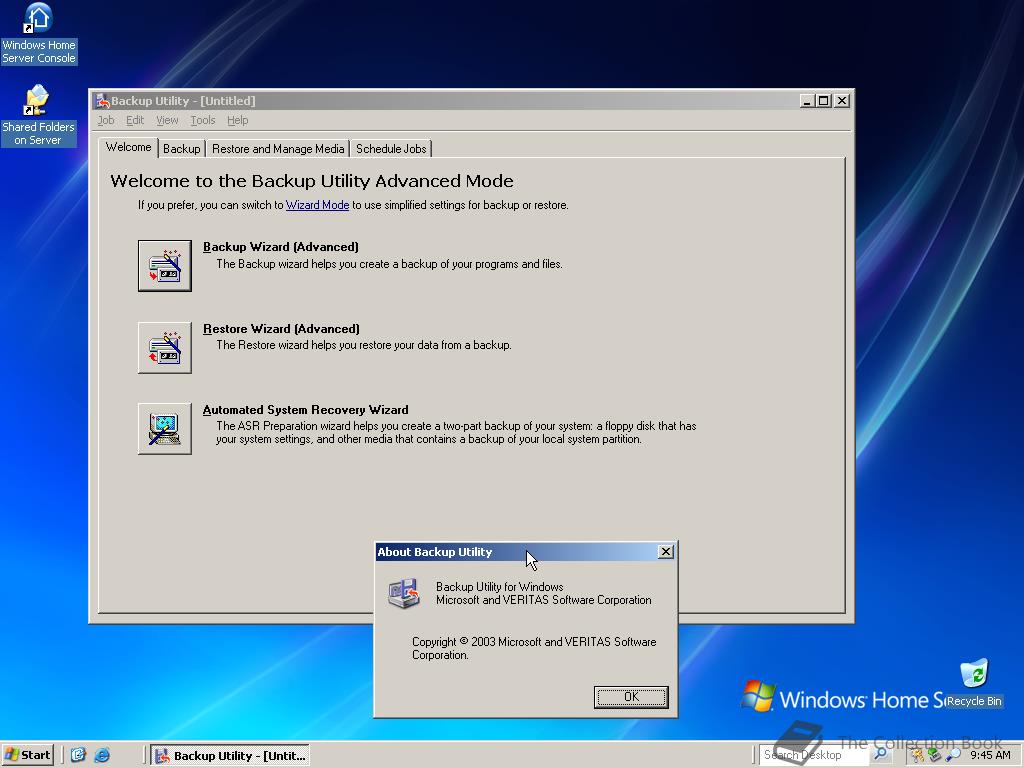1024x768 pixels.
Task: Select the Recycle Bin desktop icon
Action: pos(974,683)
